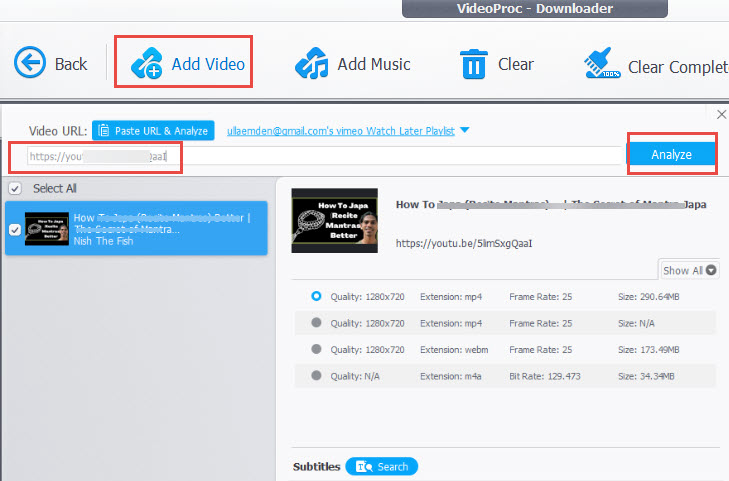This screenshot has width=729, height=481.
Task: Click the Clear Completed broom icon
Action: pyautogui.click(x=602, y=63)
